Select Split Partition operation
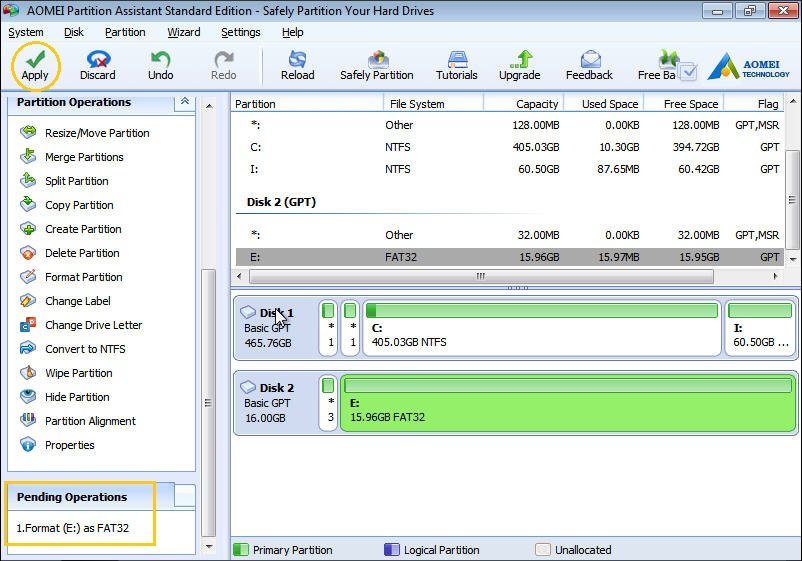The image size is (802, 561). [64, 181]
